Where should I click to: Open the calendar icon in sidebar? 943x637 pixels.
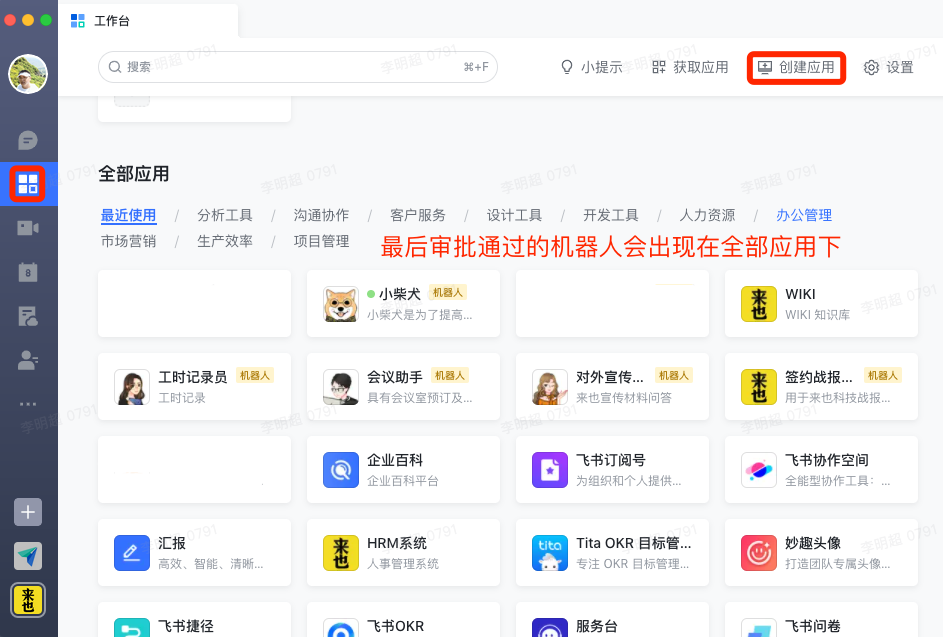pyautogui.click(x=28, y=272)
